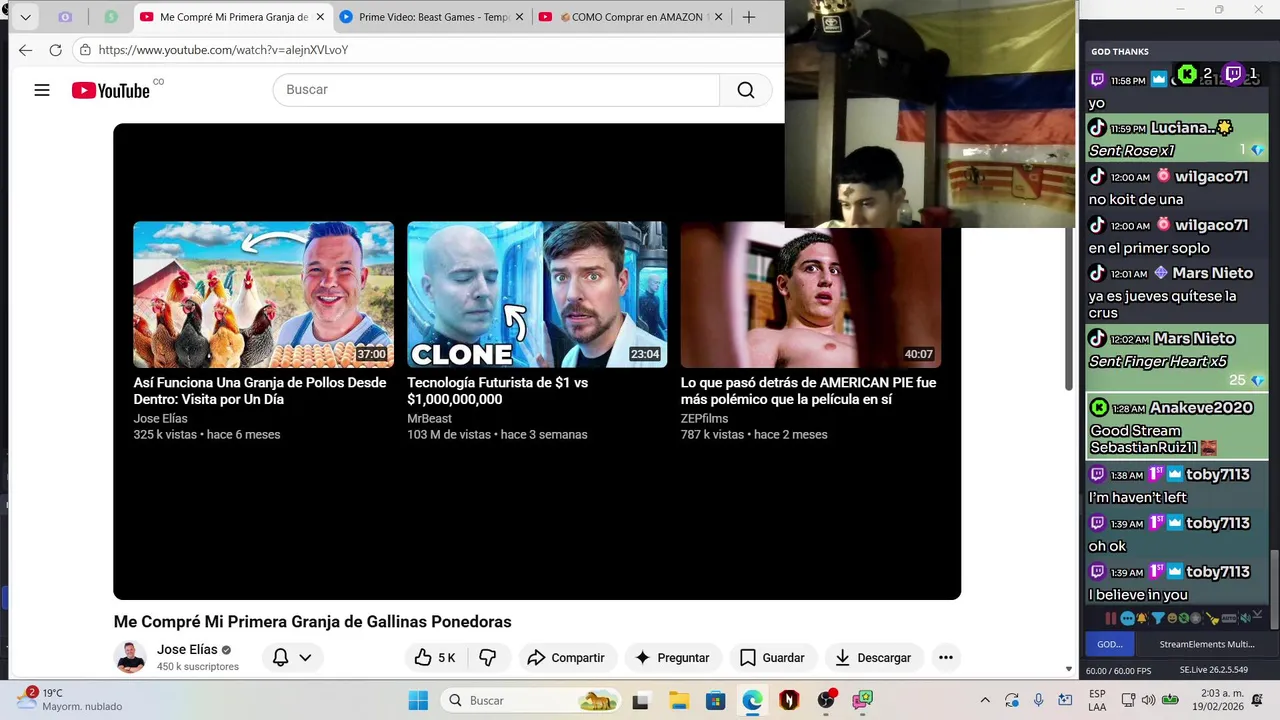Close the Prime Video Beast Games tab
The image size is (1280, 720).
(x=521, y=17)
